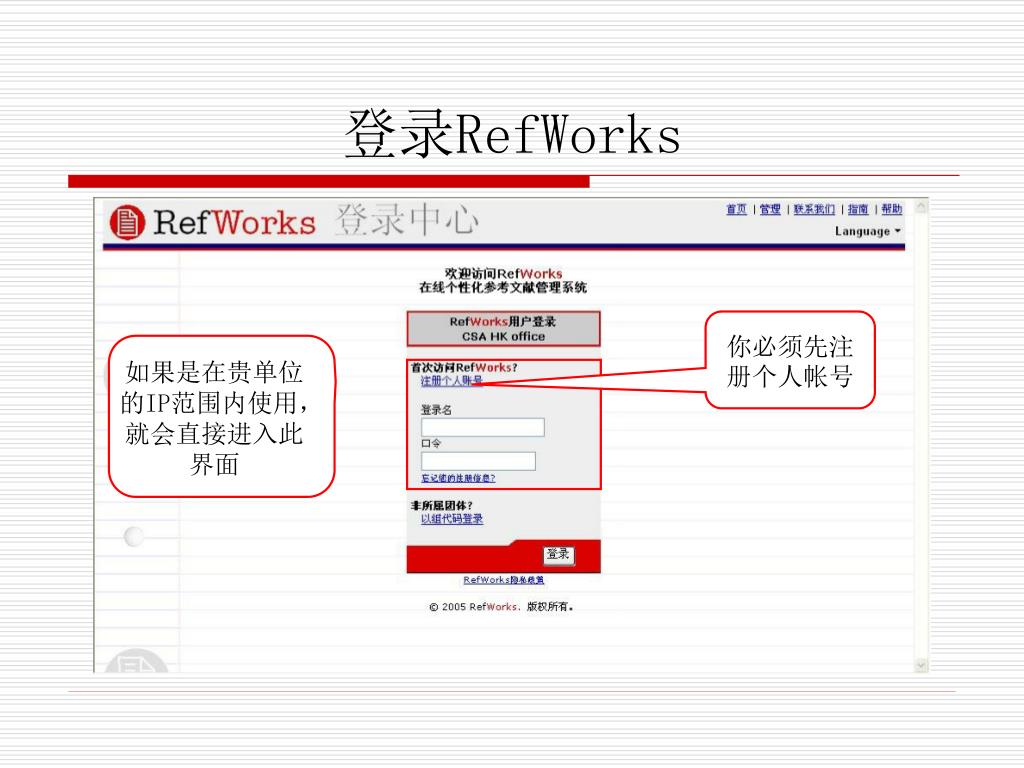Open the 首页 home link

pos(736,209)
